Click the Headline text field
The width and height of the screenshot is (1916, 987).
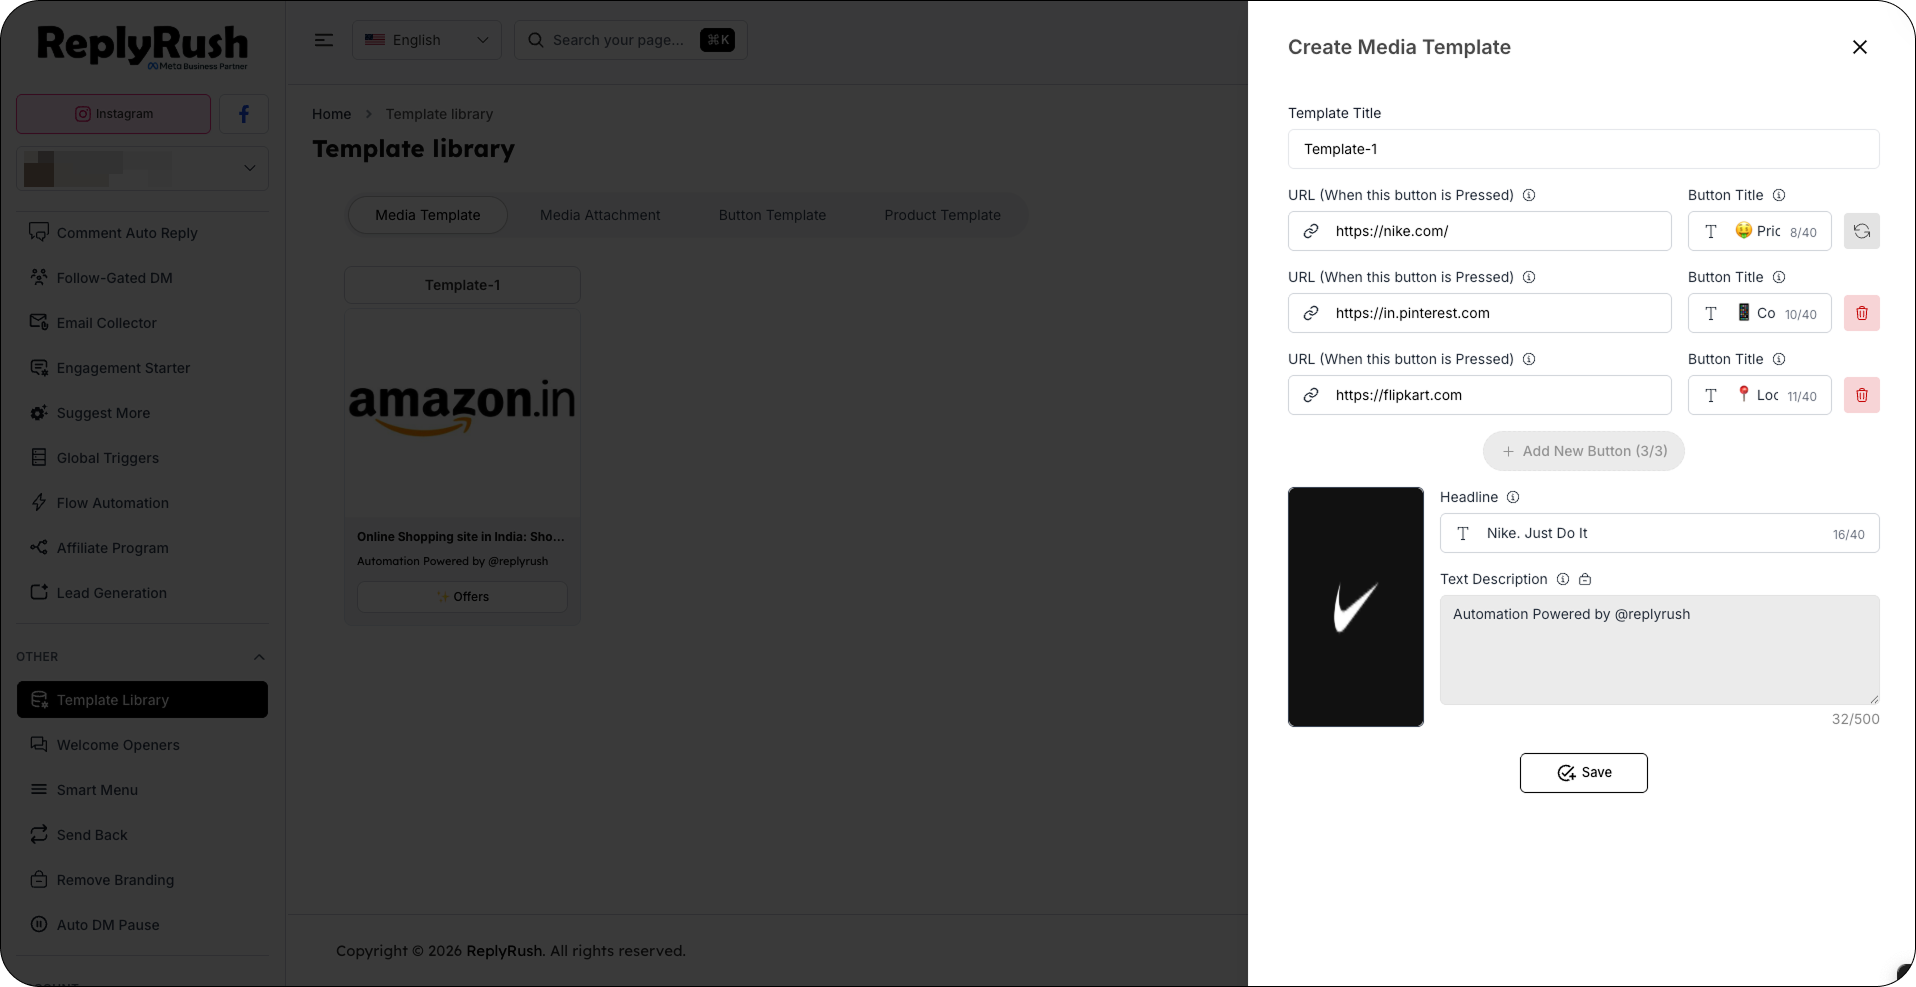(1659, 533)
